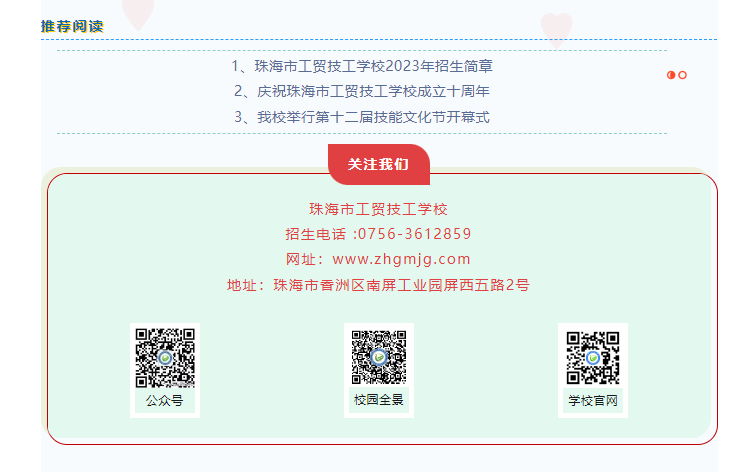Click the 校园全景 caption label
The width and height of the screenshot is (749, 472).
(x=379, y=399)
